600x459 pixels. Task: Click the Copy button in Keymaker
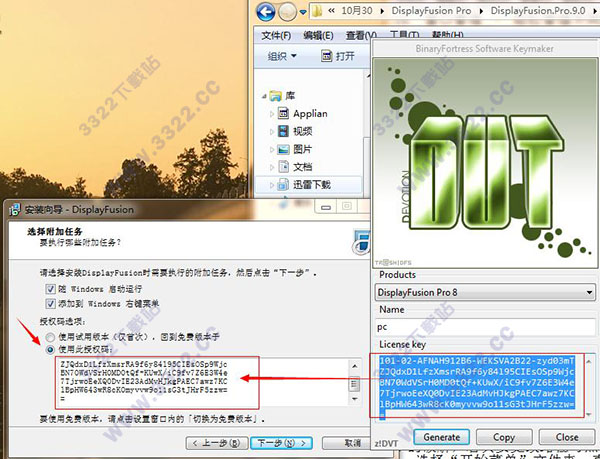[x=504, y=437]
